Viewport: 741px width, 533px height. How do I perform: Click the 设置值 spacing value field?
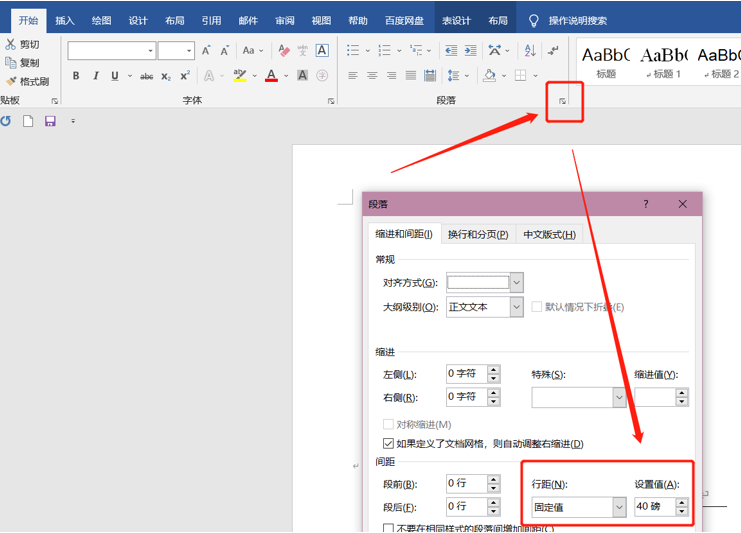(654, 507)
